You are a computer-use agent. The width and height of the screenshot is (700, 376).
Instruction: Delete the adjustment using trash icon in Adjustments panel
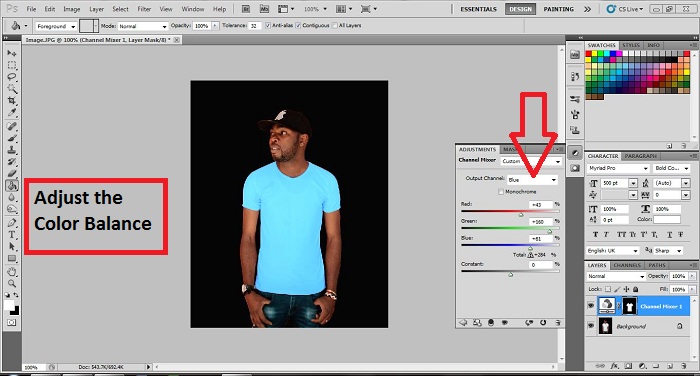pyautogui.click(x=558, y=322)
